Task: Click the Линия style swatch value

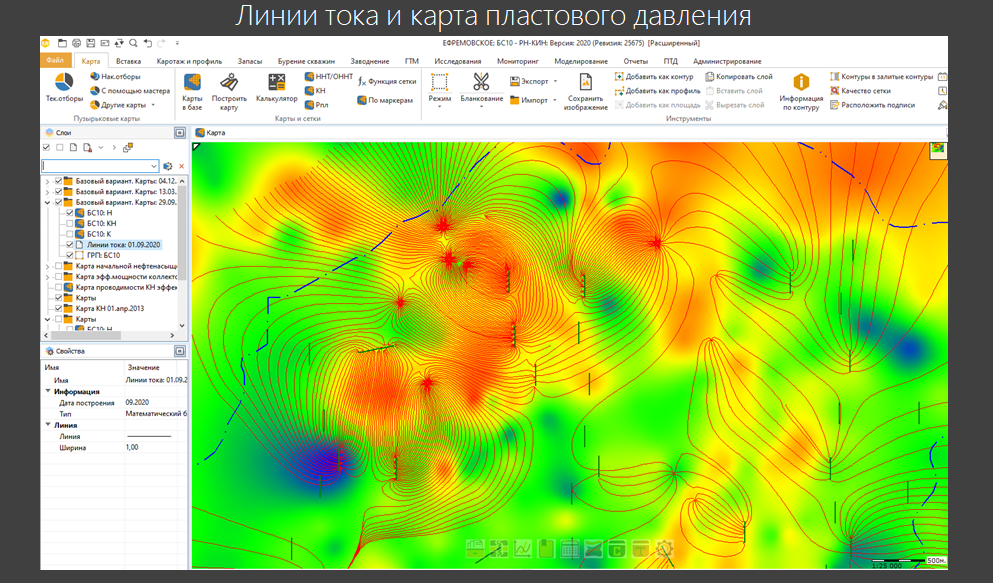Action: pyautogui.click(x=149, y=436)
